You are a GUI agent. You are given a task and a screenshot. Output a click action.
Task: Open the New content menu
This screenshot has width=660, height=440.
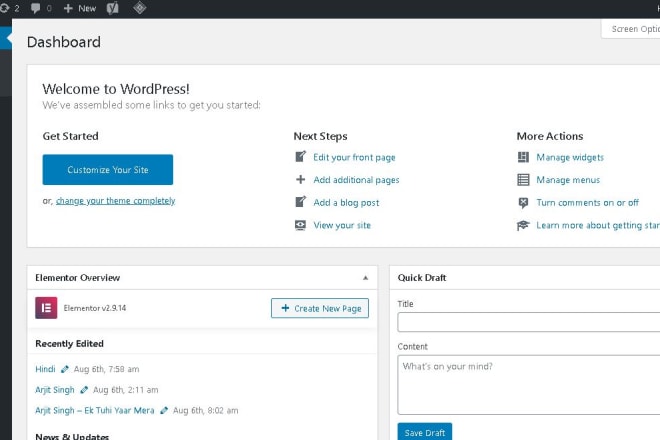tap(80, 8)
